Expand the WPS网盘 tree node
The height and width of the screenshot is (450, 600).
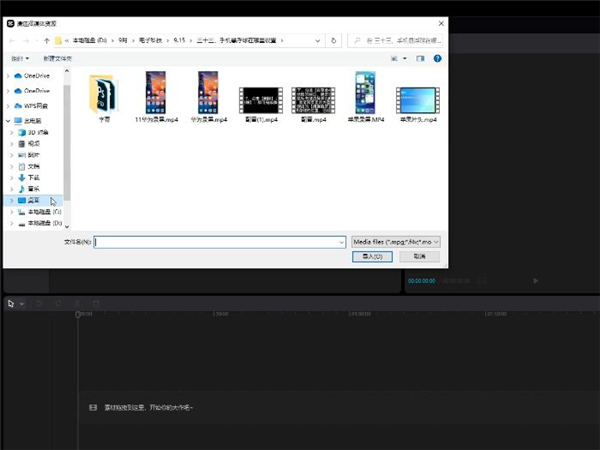(x=8, y=106)
